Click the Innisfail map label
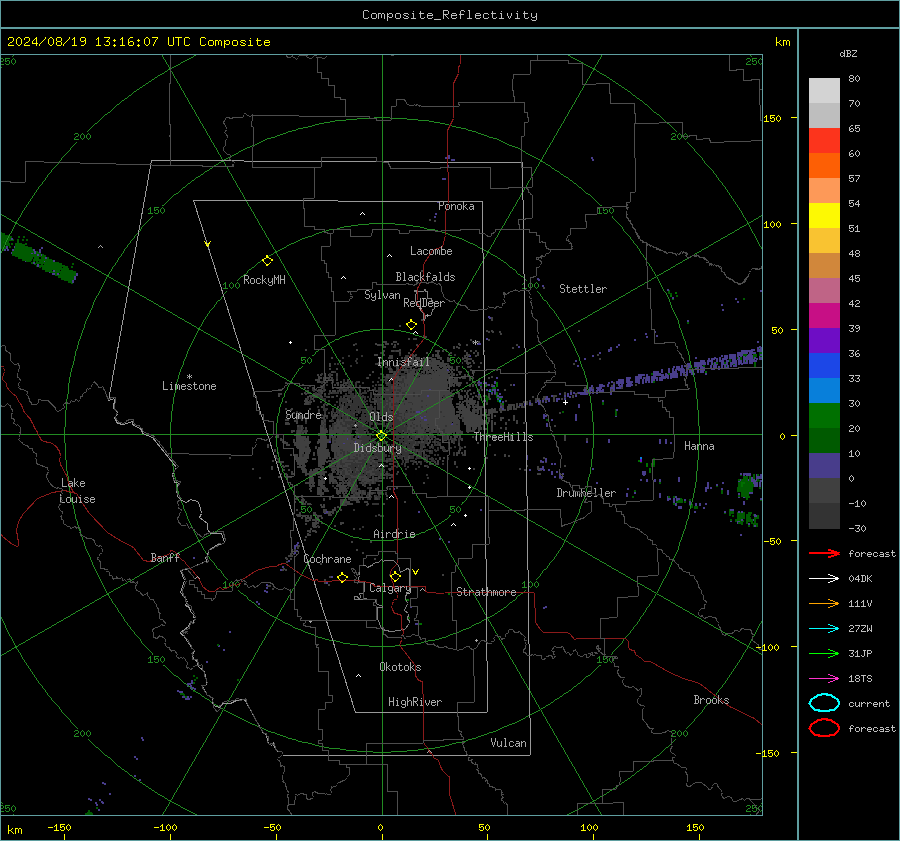This screenshot has width=900, height=841. click(404, 362)
